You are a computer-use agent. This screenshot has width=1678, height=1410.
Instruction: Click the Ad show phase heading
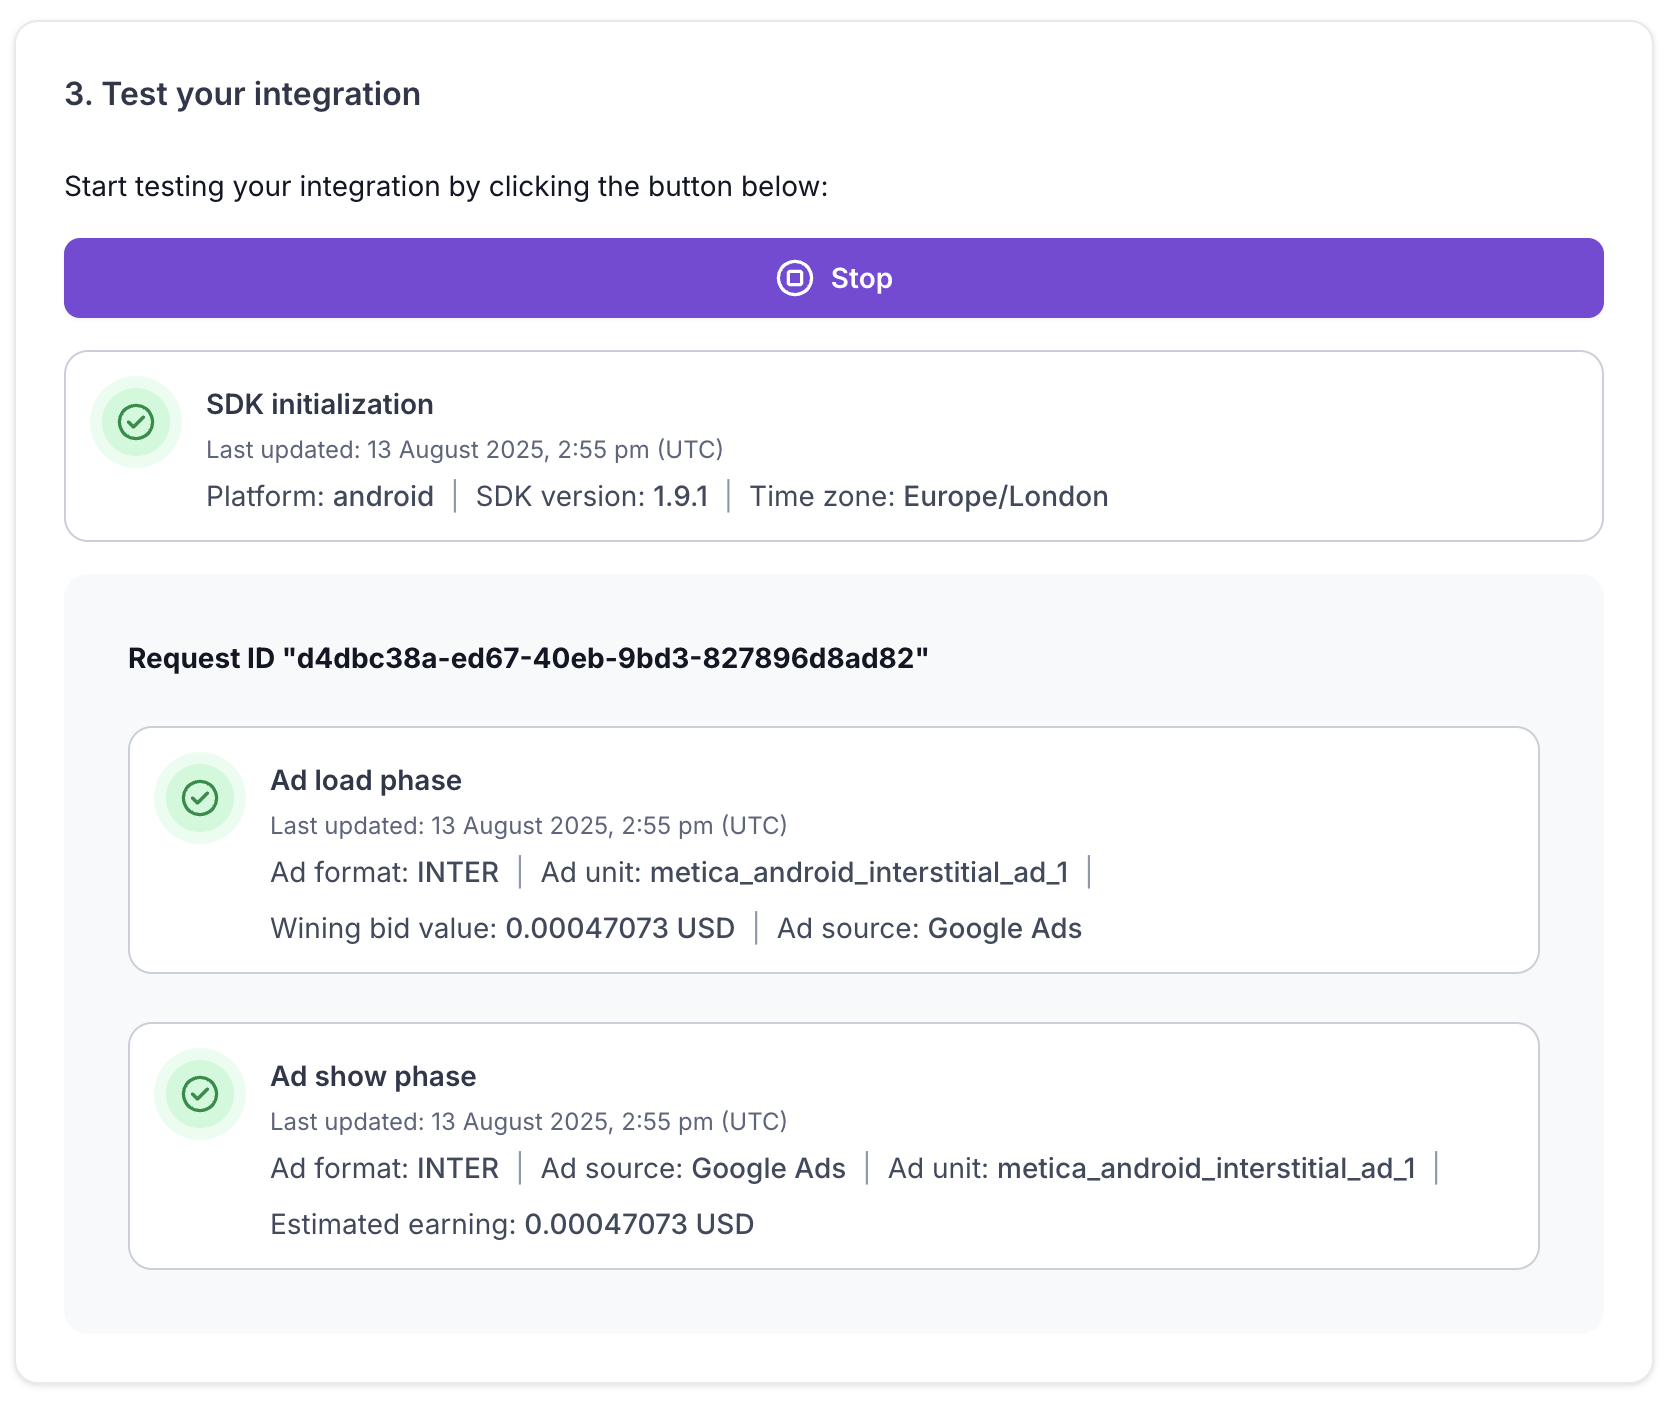click(373, 1076)
